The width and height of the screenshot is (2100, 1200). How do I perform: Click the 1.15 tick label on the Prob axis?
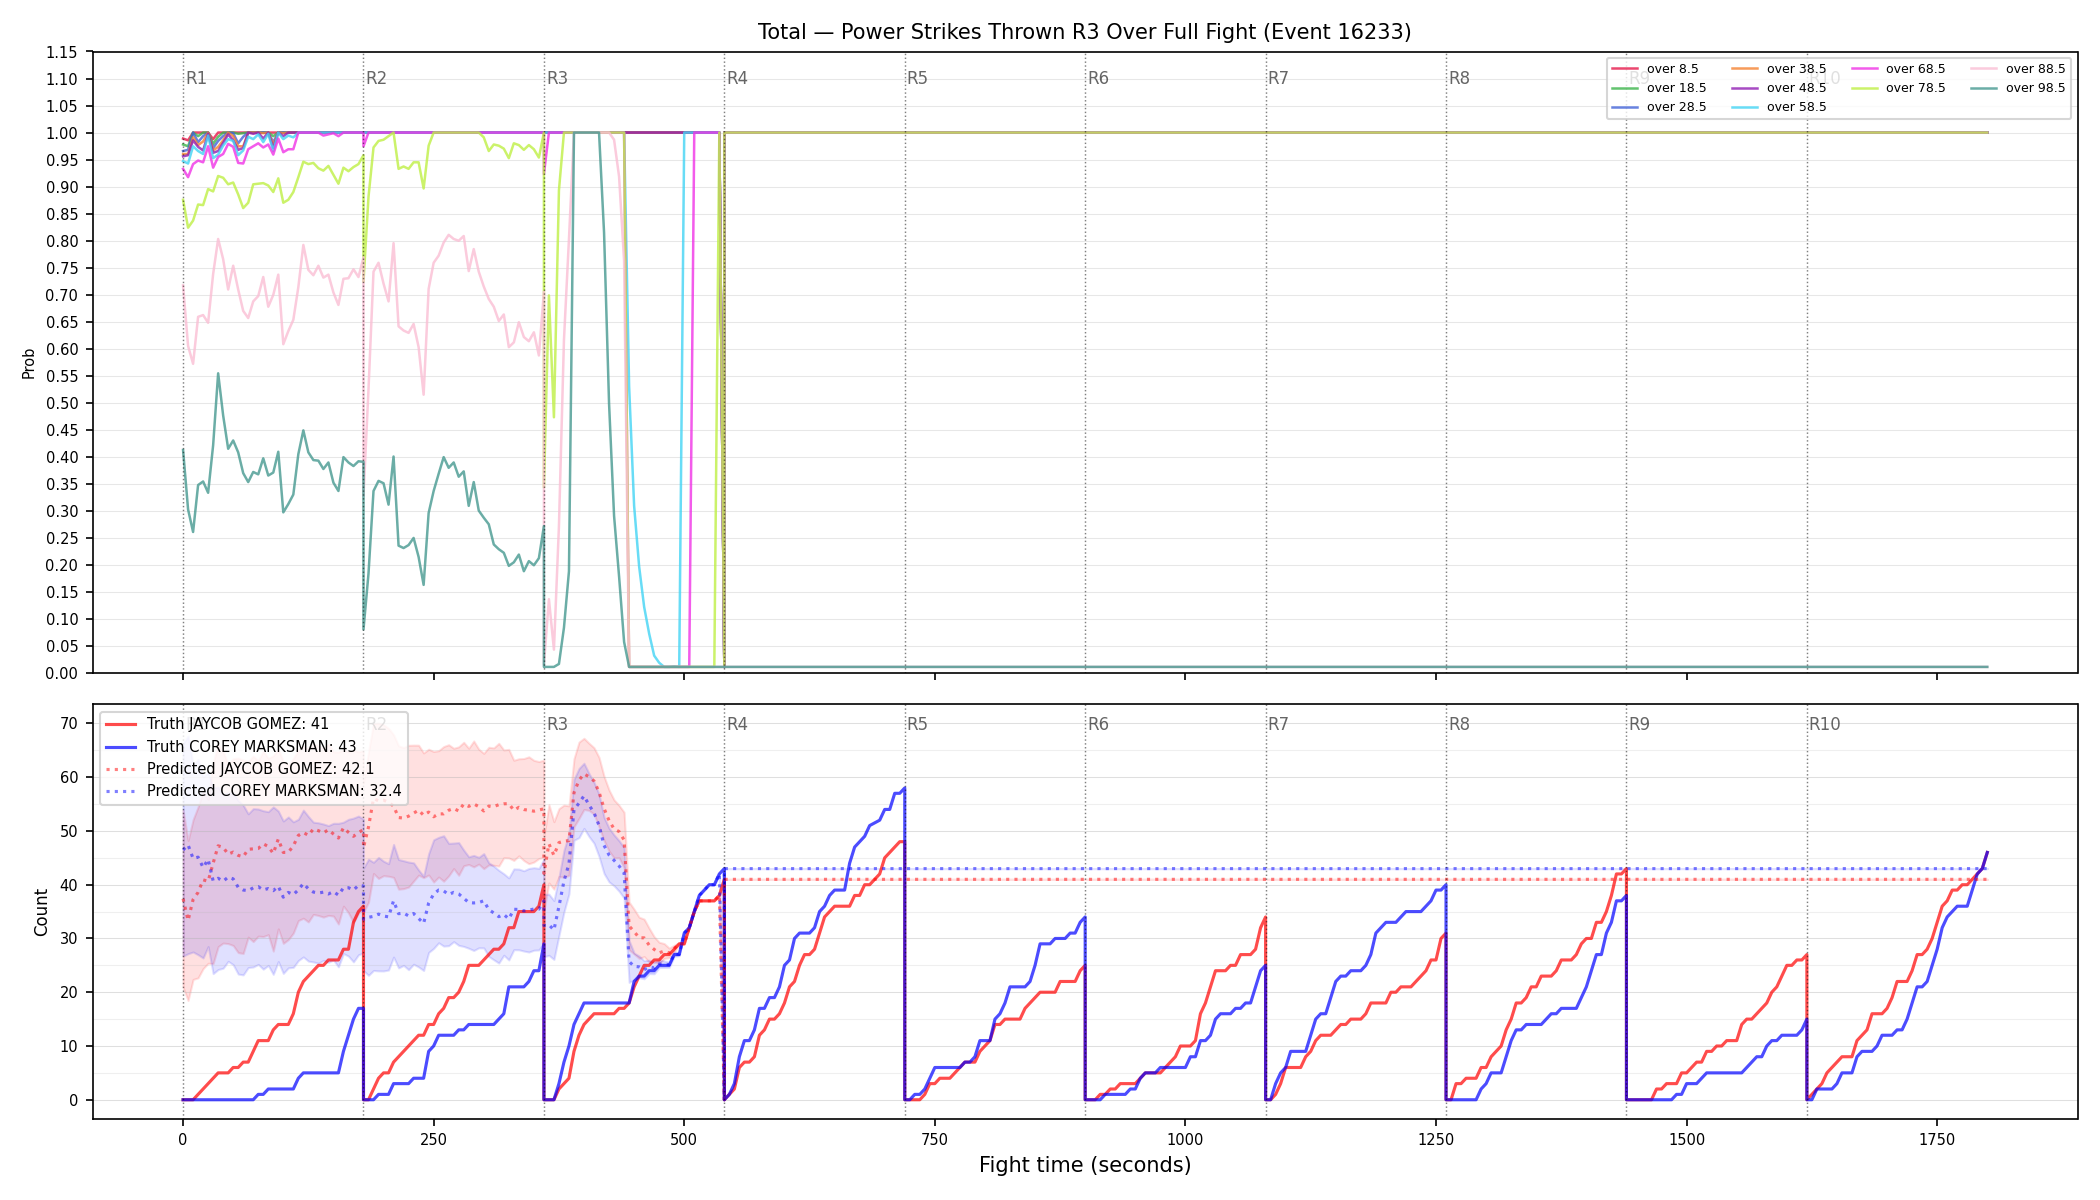tap(62, 52)
